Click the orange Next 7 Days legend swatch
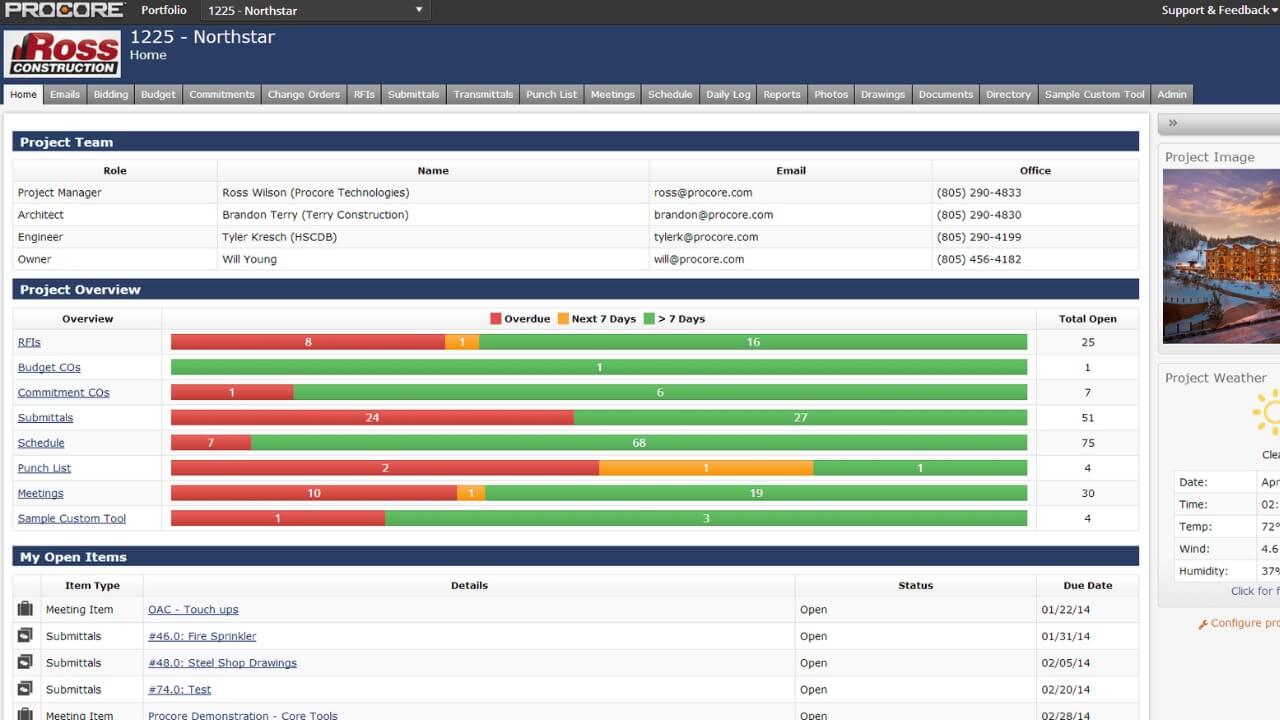Screen dimensions: 1280x720 click(x=563, y=319)
